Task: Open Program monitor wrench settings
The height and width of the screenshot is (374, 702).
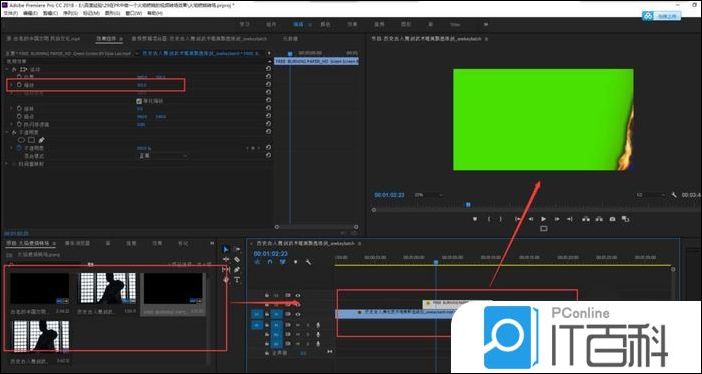Action: (x=674, y=195)
